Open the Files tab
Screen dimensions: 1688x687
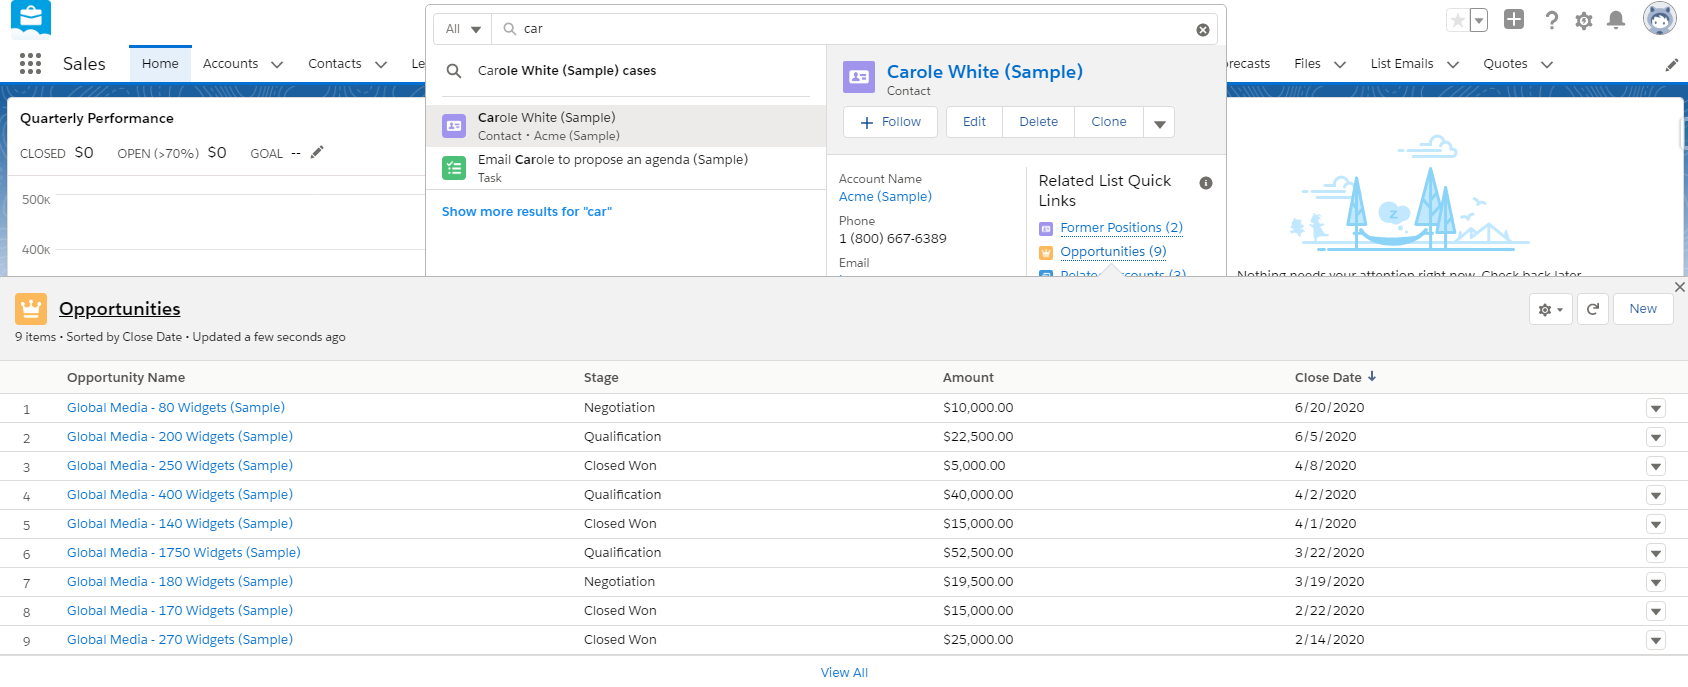click(1307, 64)
